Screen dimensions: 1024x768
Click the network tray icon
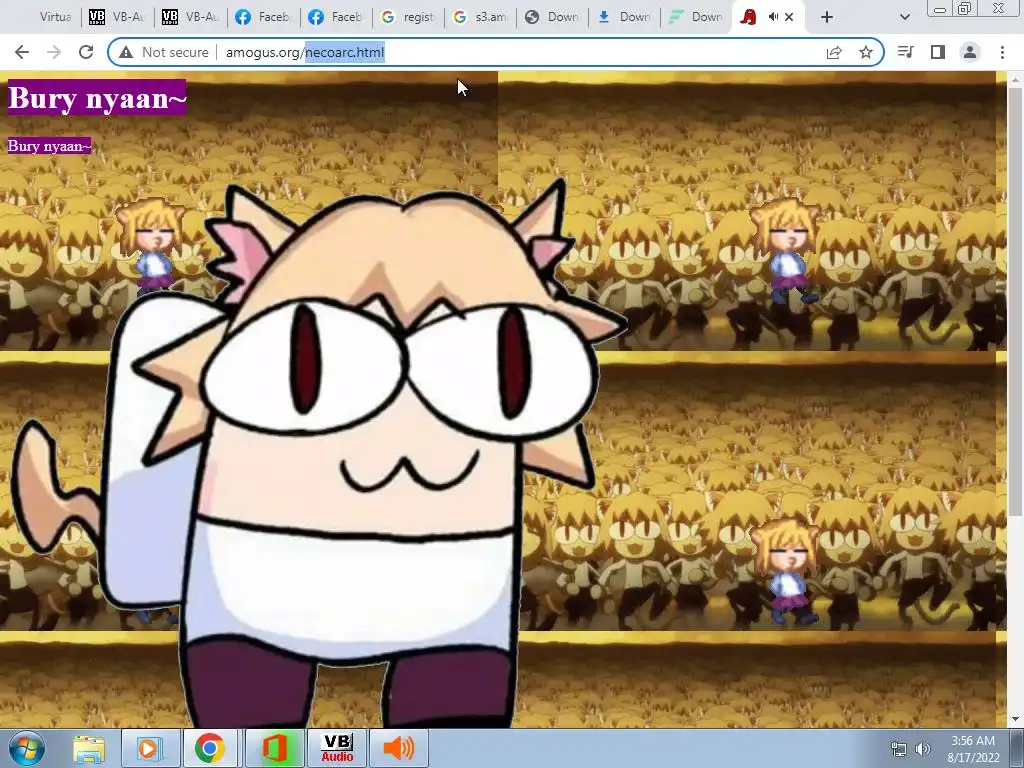coord(899,749)
